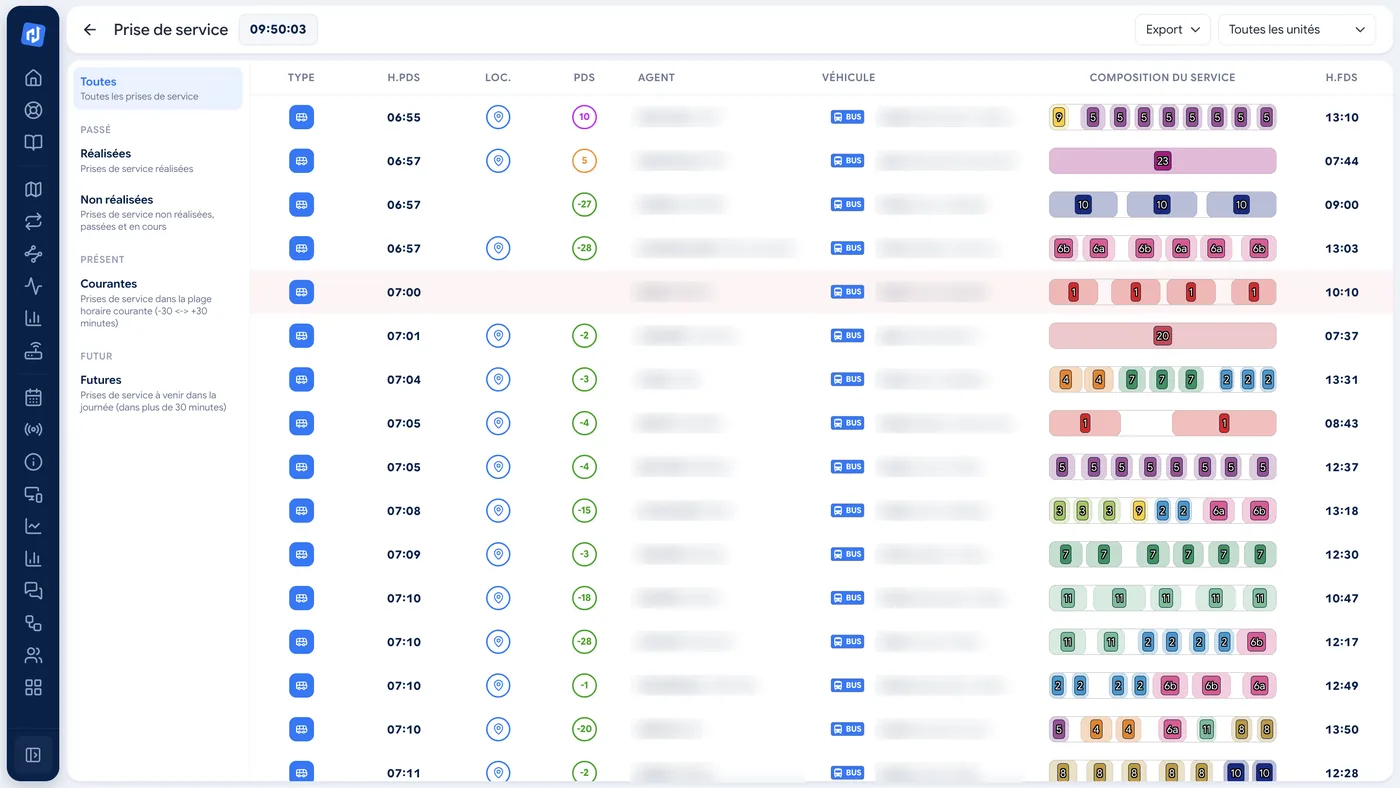
Task: Open the router device icon in the sidebar
Action: (33, 350)
